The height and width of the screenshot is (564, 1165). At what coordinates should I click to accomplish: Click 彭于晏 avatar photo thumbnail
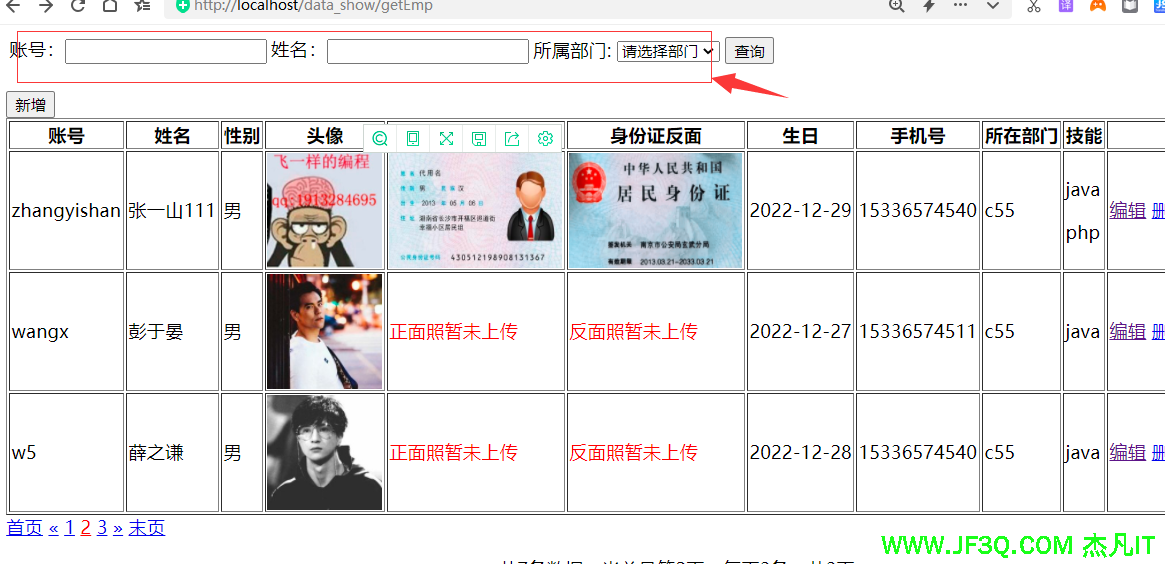[324, 331]
